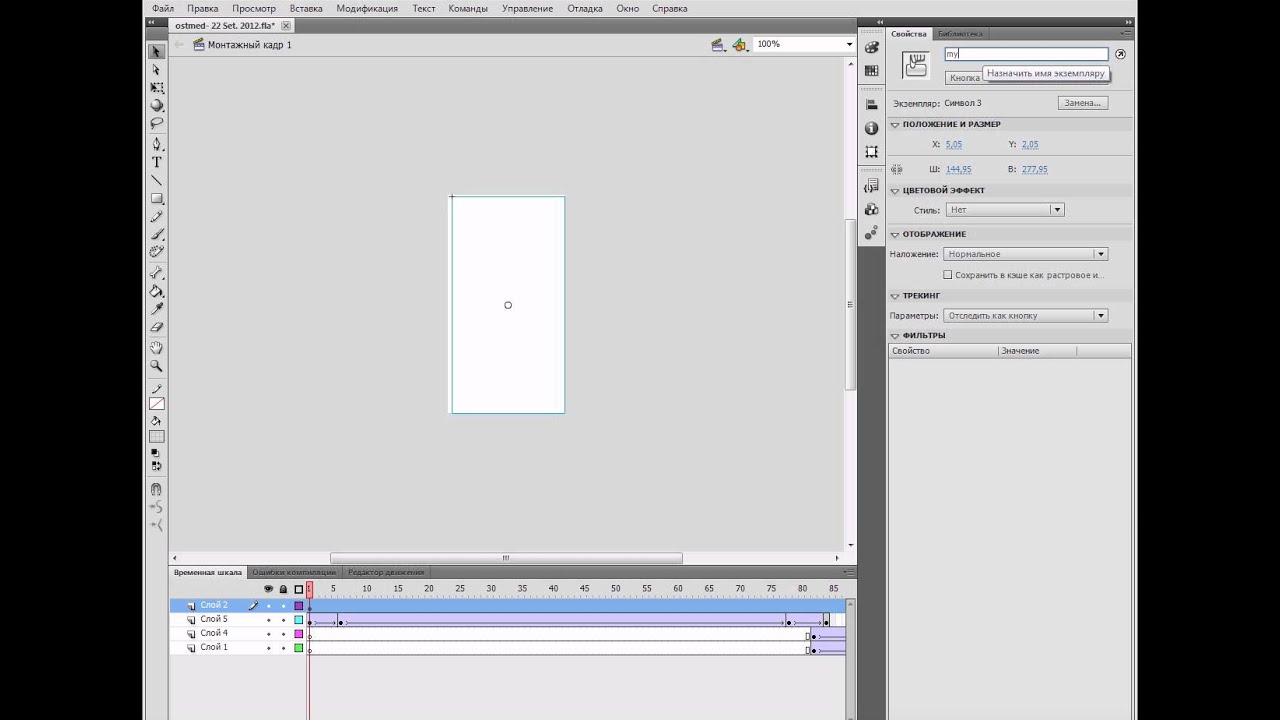The image size is (1280, 720).
Task: Toggle visibility dot of Слой 2
Action: [268, 606]
